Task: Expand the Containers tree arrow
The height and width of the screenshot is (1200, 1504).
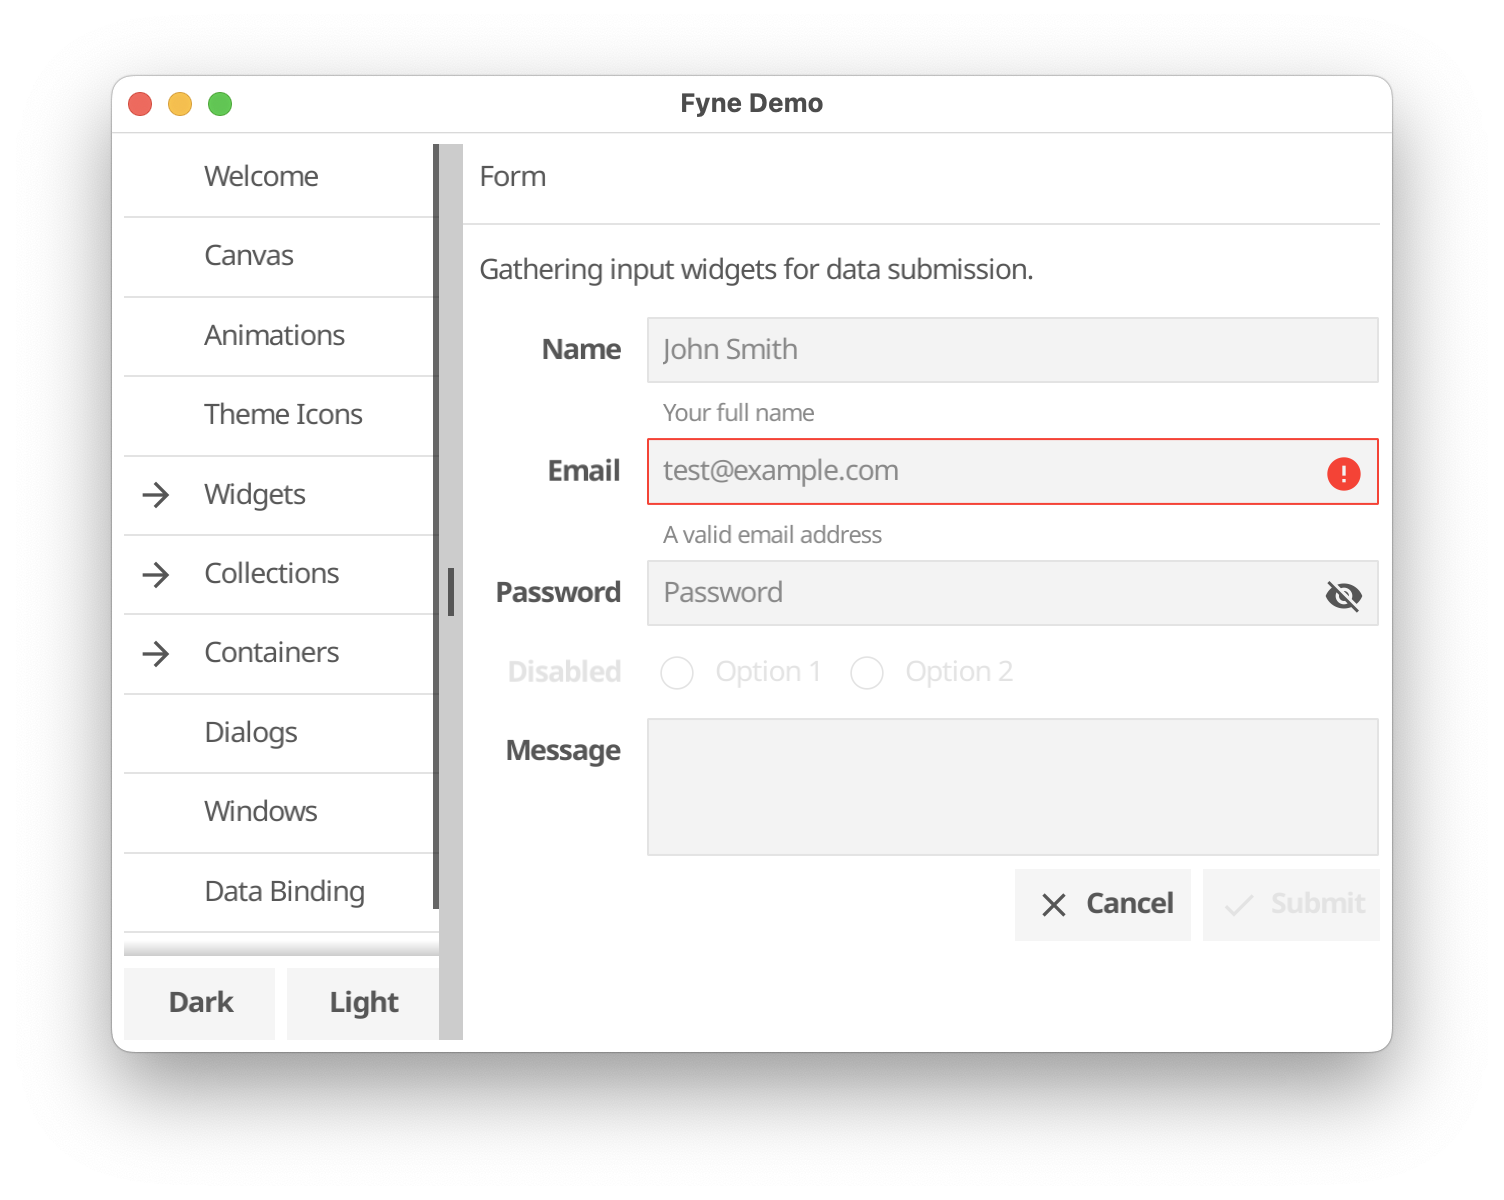Action: [x=156, y=654]
